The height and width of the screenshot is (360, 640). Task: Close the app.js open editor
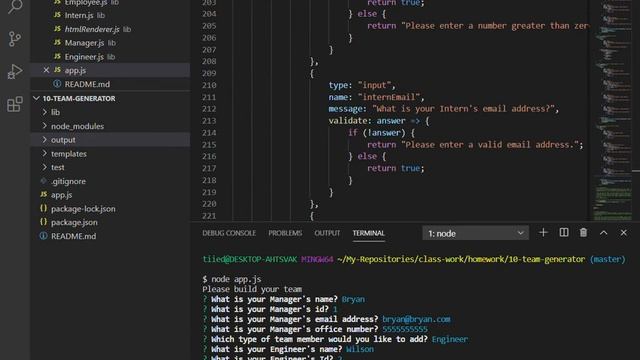[x=46, y=70]
